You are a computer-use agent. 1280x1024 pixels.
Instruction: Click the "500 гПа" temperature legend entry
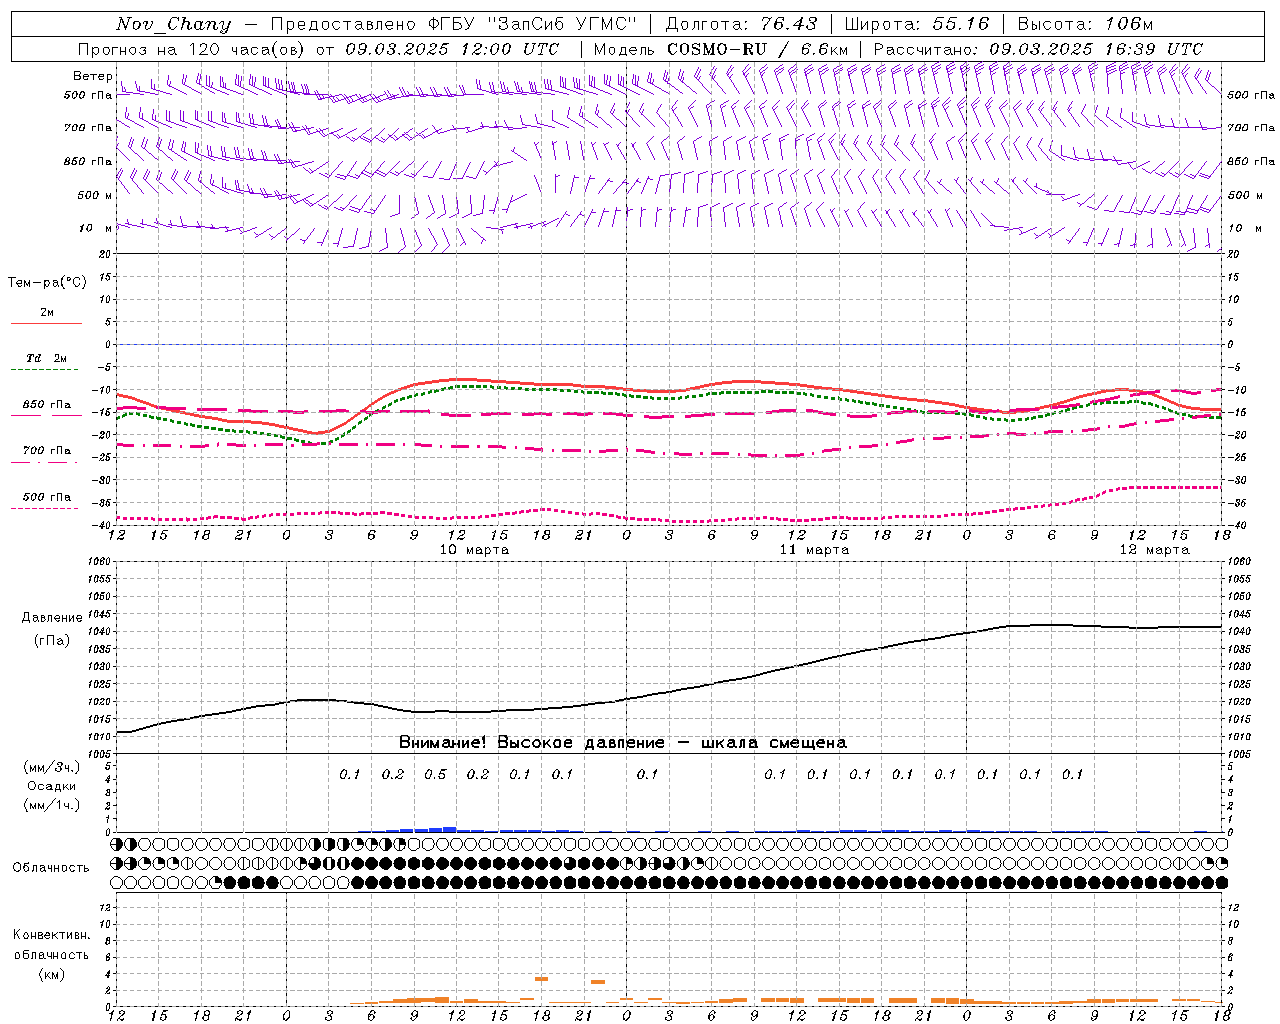pyautogui.click(x=47, y=497)
